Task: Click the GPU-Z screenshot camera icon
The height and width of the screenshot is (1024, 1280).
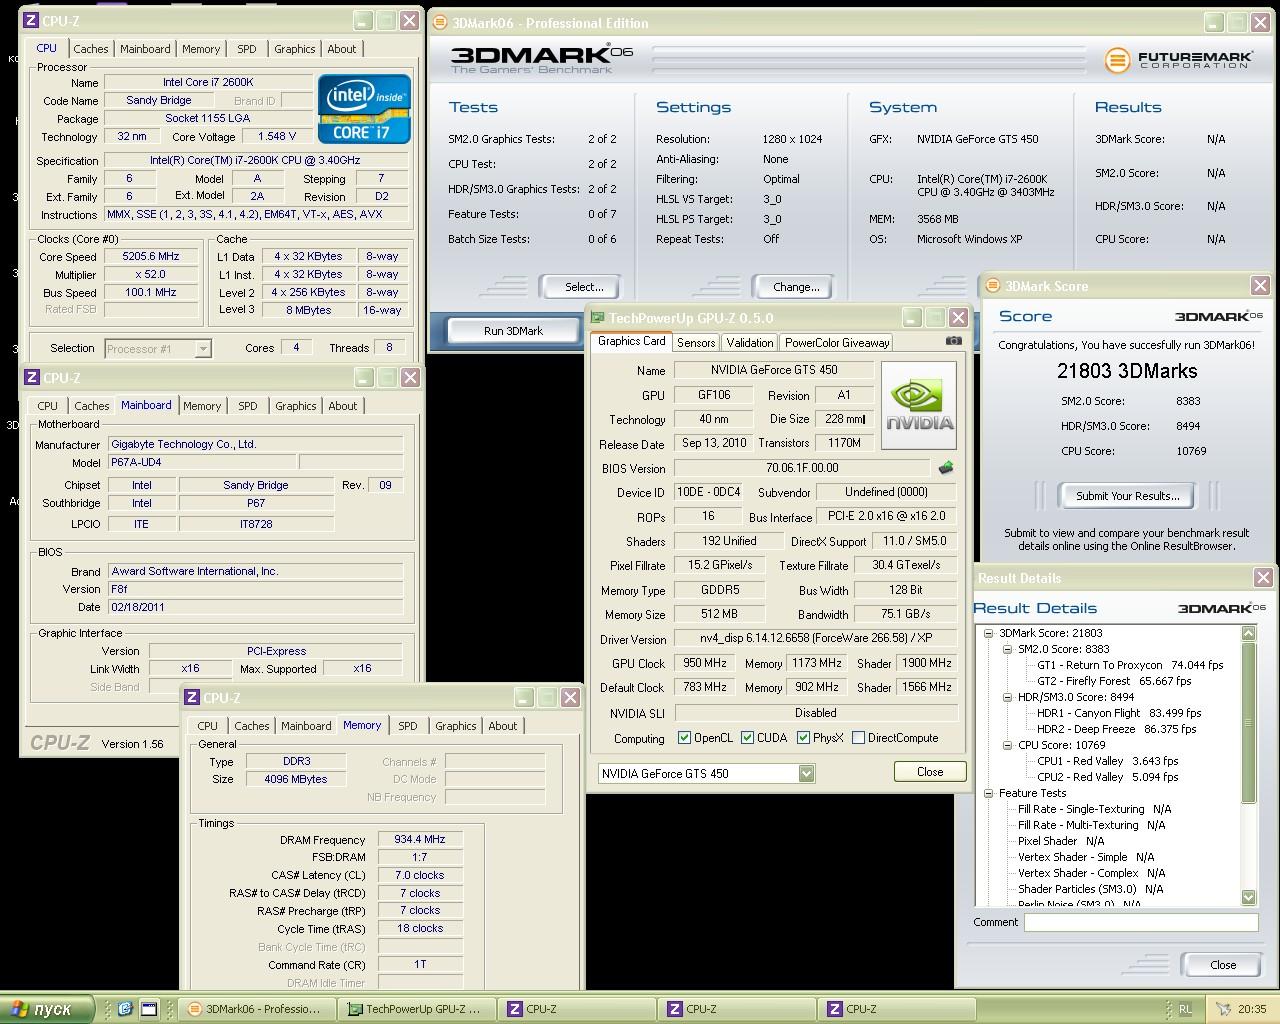Action: [954, 341]
